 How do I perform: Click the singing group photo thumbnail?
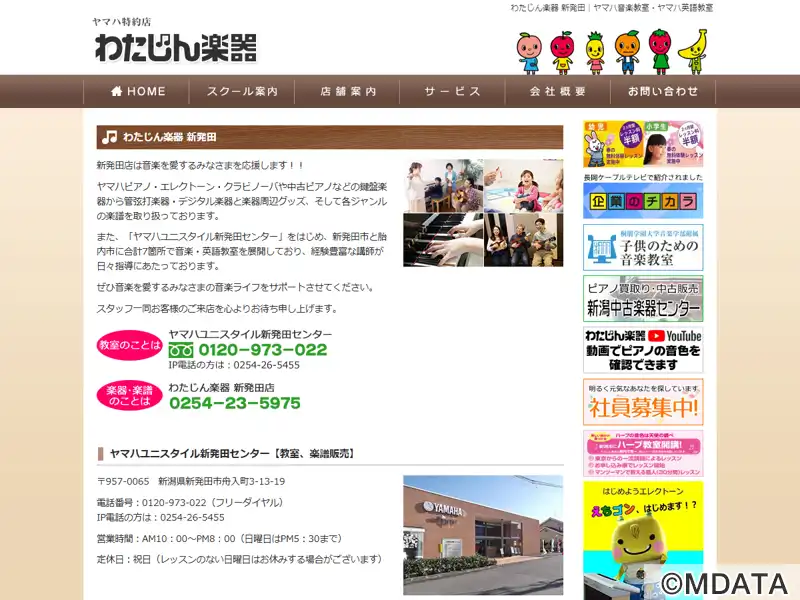point(443,186)
